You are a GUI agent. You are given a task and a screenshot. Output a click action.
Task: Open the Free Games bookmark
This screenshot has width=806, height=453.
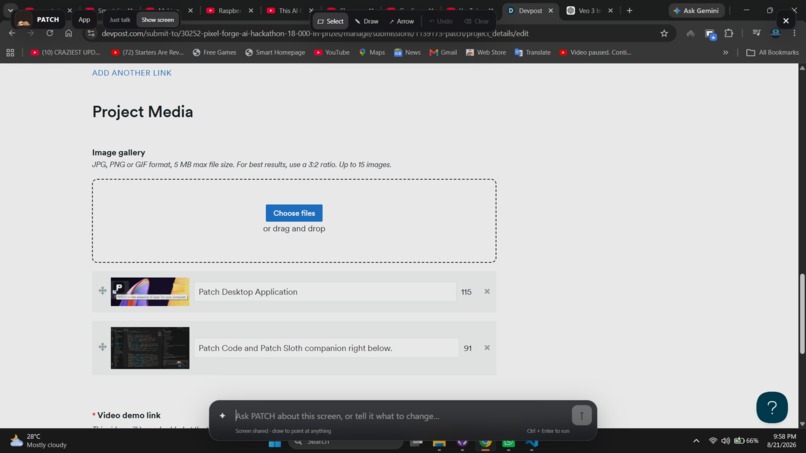click(214, 52)
